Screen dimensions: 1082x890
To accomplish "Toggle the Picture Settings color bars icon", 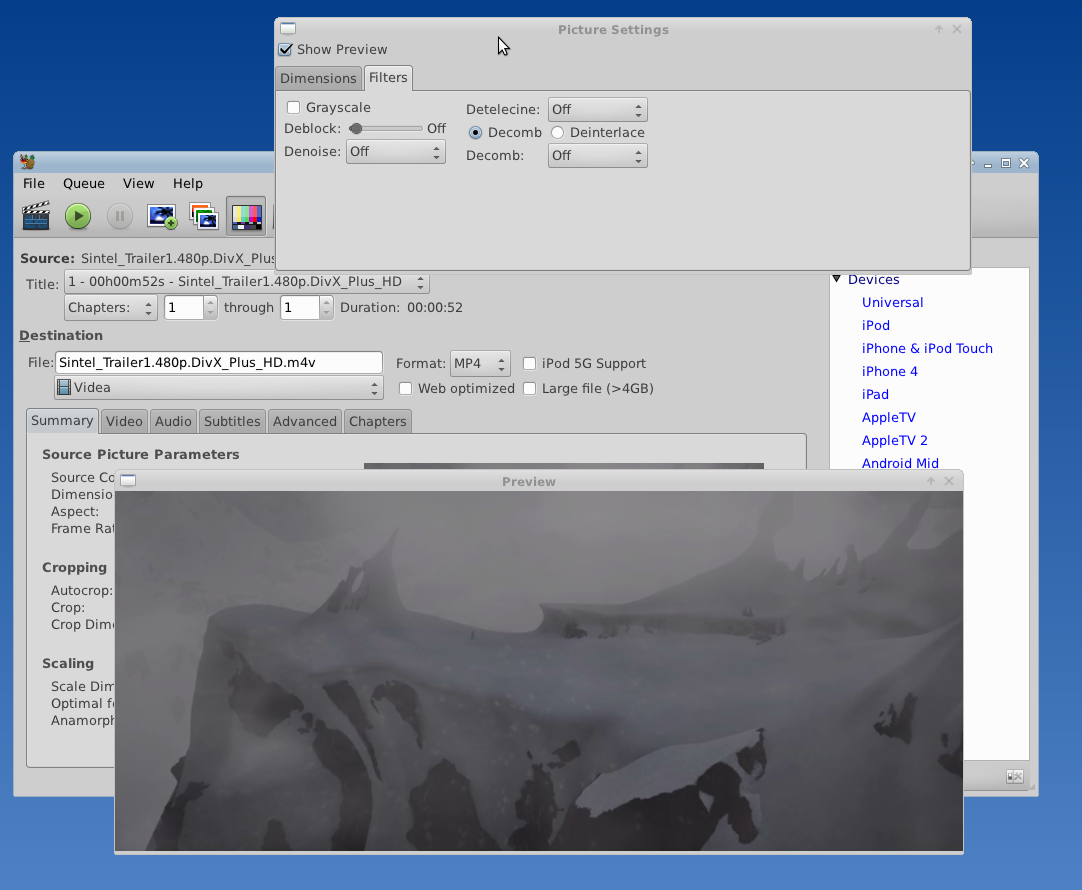I will tap(246, 216).
